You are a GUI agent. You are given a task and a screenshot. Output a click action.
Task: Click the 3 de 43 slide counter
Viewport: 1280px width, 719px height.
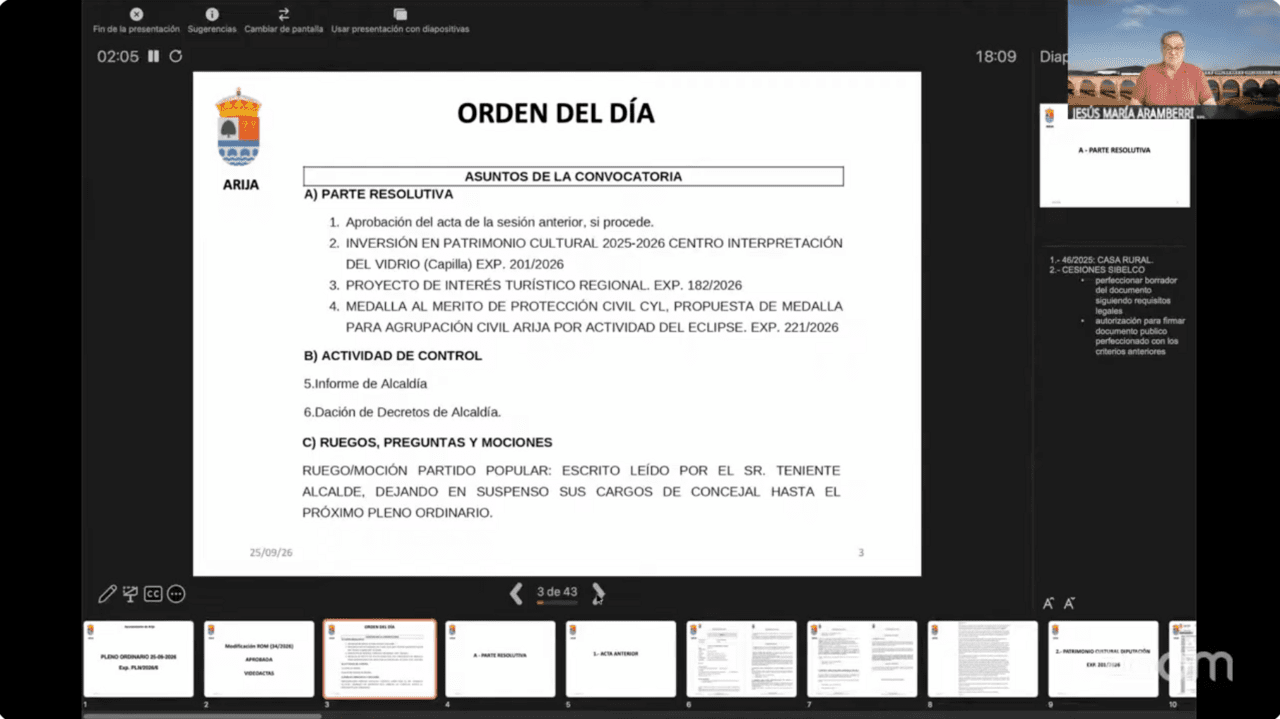(557, 592)
